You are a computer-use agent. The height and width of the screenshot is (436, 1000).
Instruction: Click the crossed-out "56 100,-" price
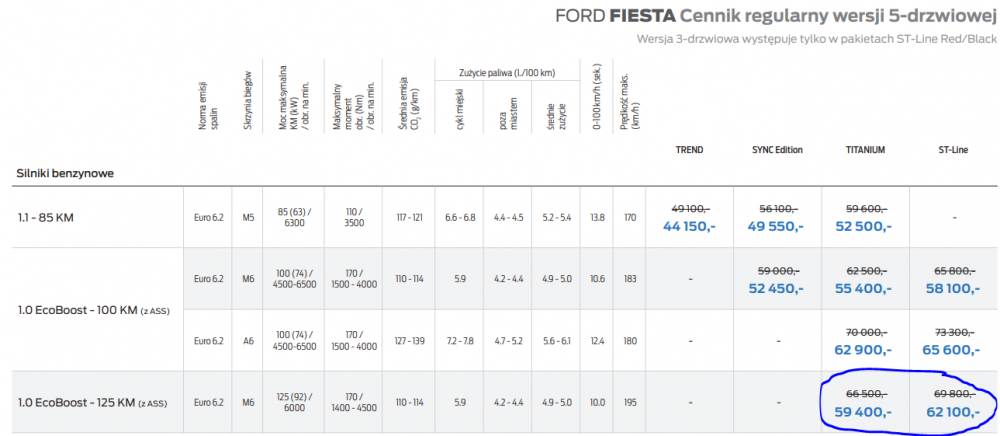click(777, 208)
